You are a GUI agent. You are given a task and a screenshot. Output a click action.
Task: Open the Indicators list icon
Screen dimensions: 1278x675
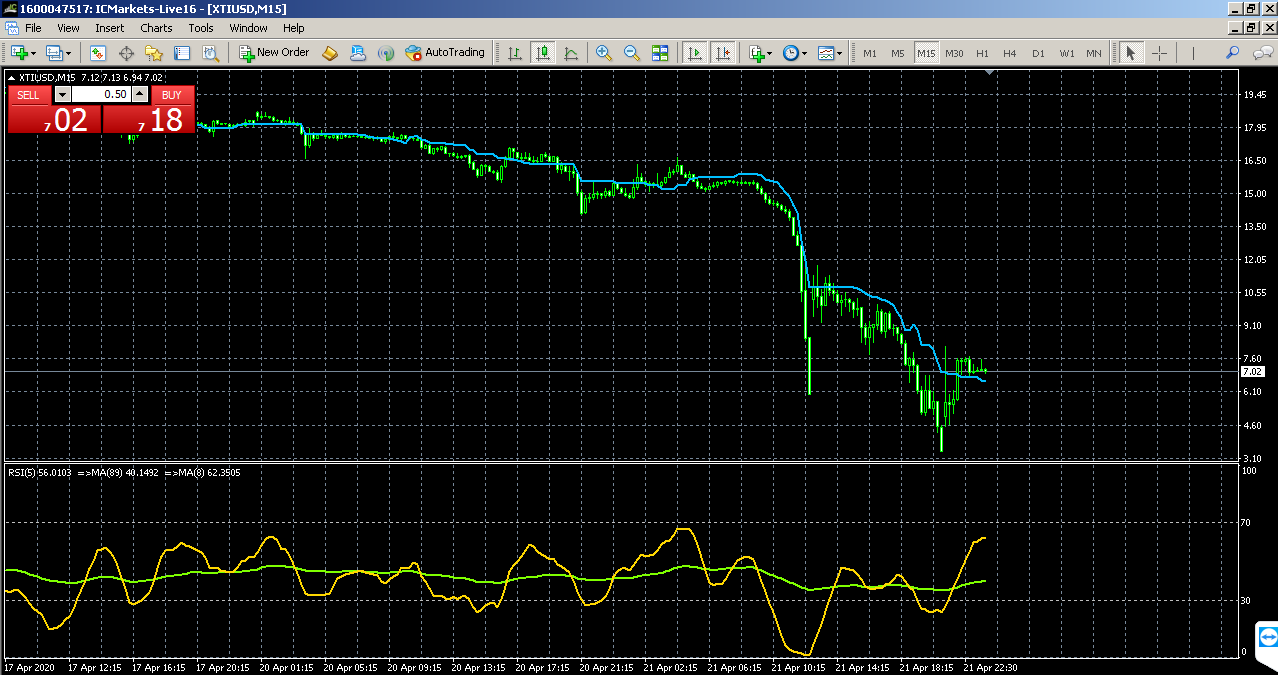pyautogui.click(x=756, y=53)
